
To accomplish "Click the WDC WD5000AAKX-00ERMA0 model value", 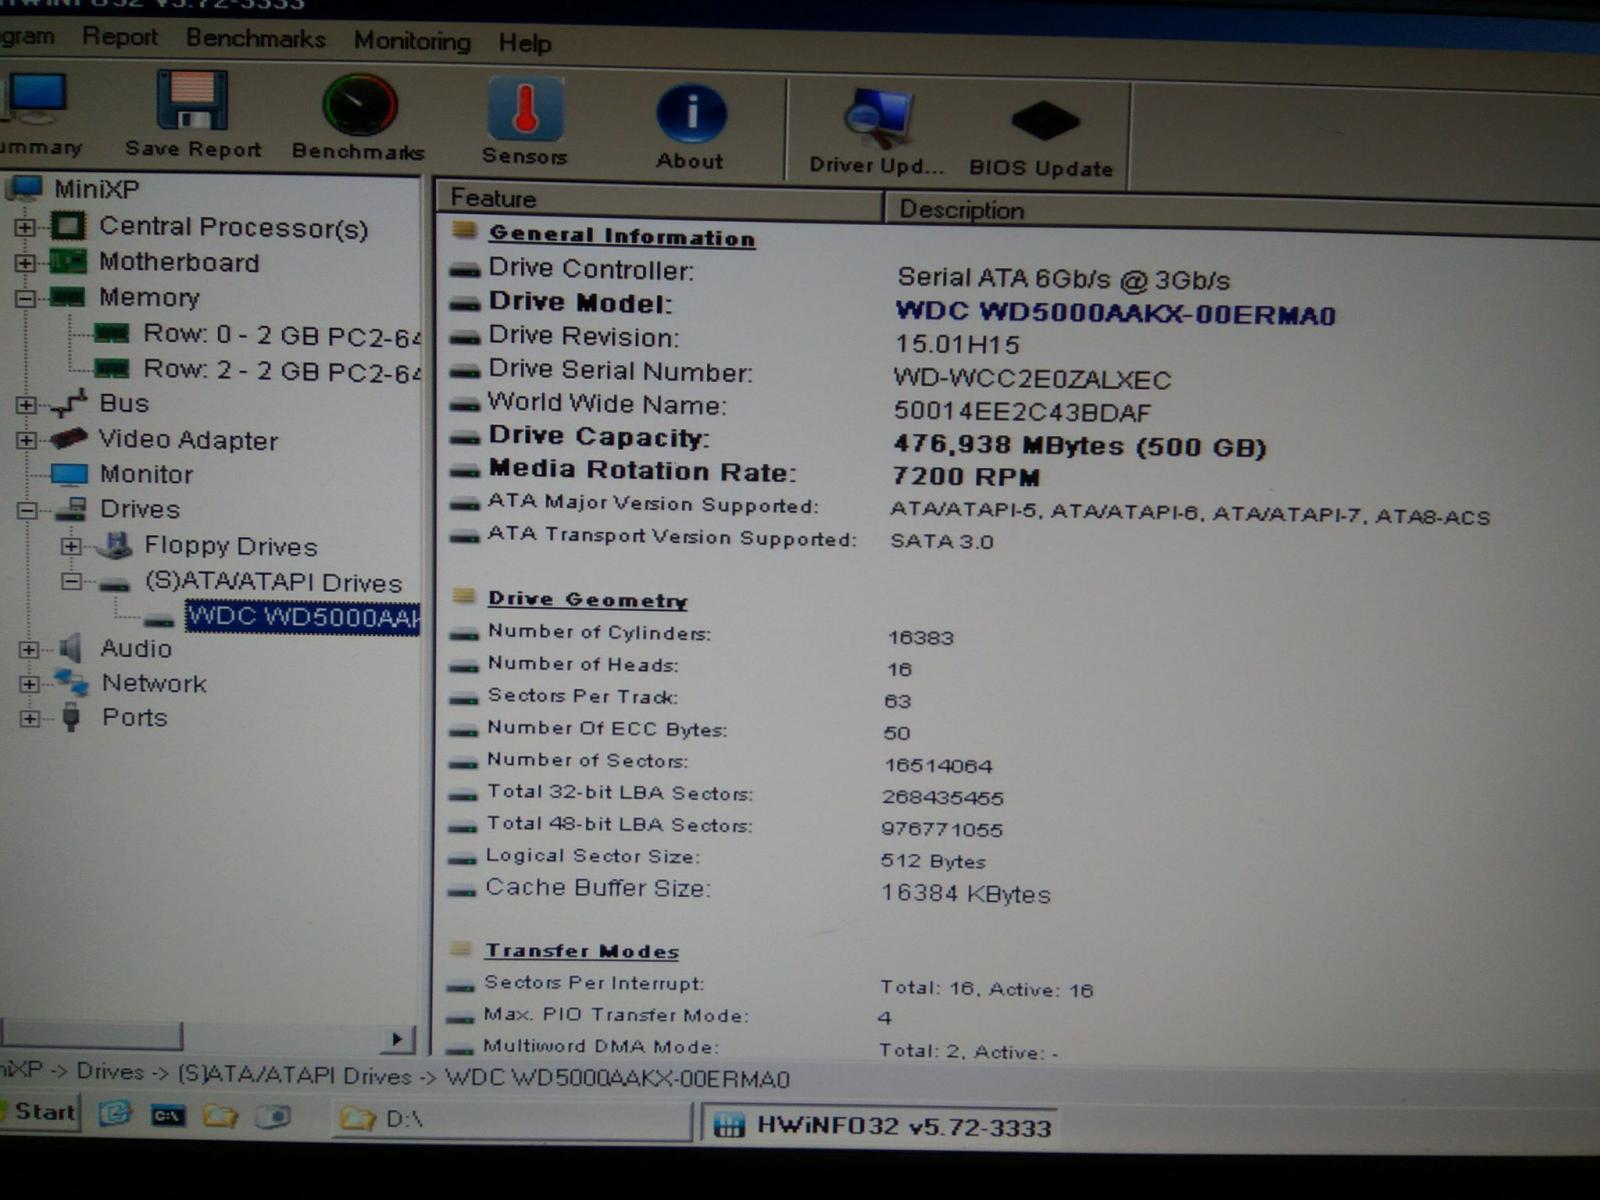I will (x=1115, y=314).
